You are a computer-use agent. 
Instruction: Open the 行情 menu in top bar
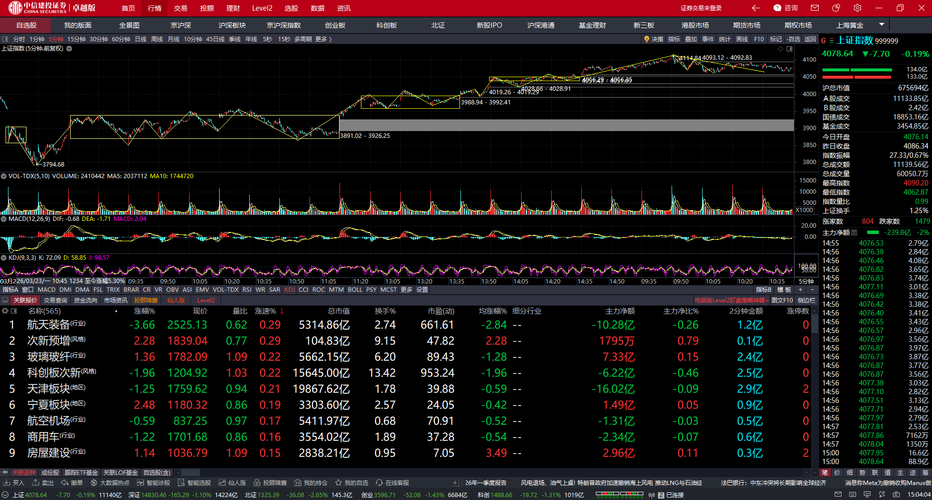154,8
